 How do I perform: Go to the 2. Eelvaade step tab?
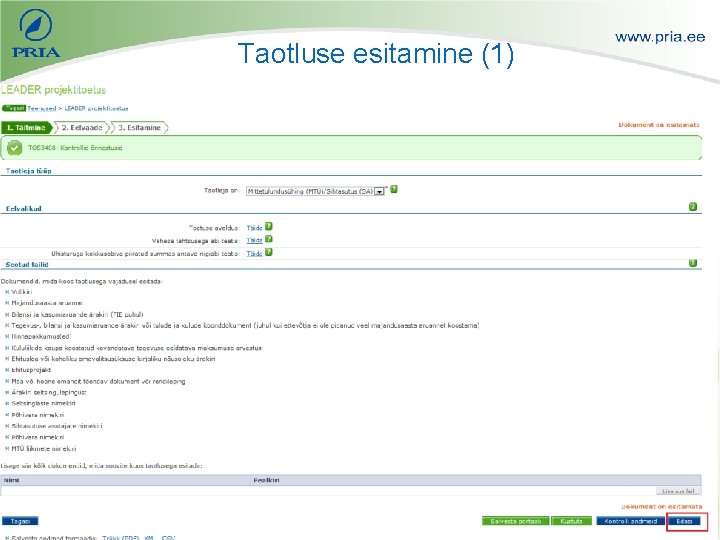pos(82,128)
